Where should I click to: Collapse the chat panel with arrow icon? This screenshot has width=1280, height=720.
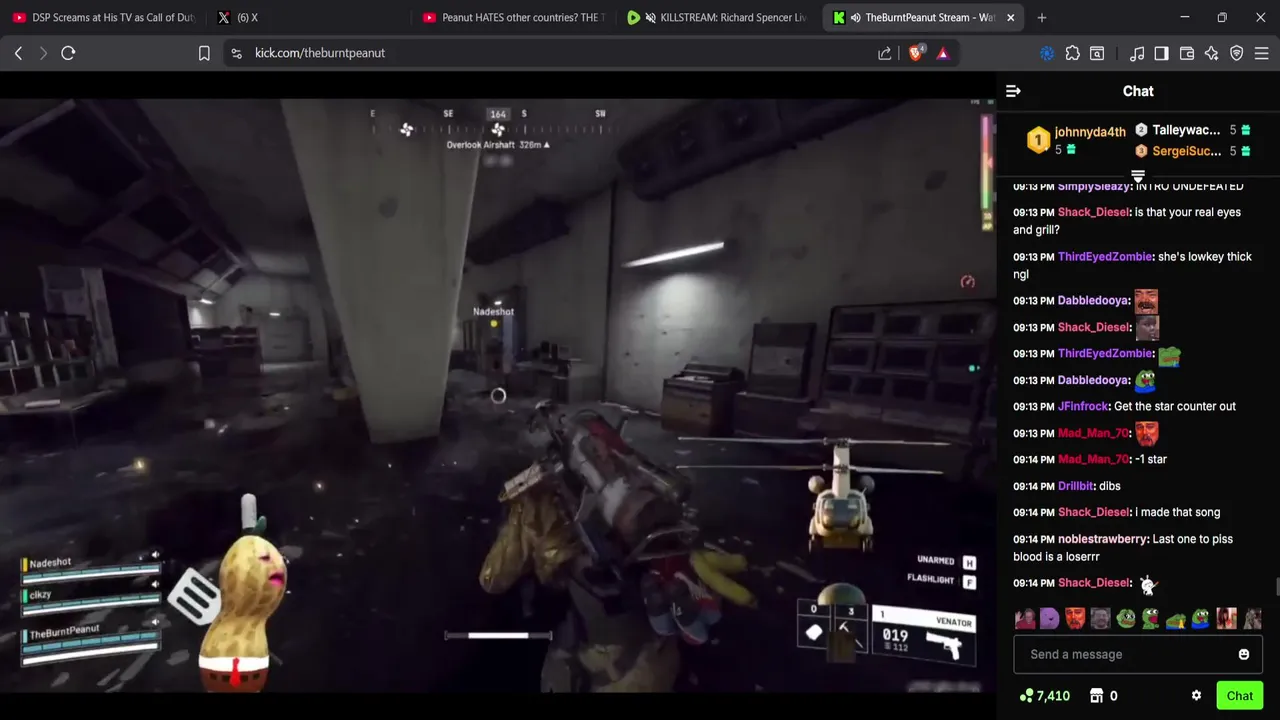[1013, 91]
